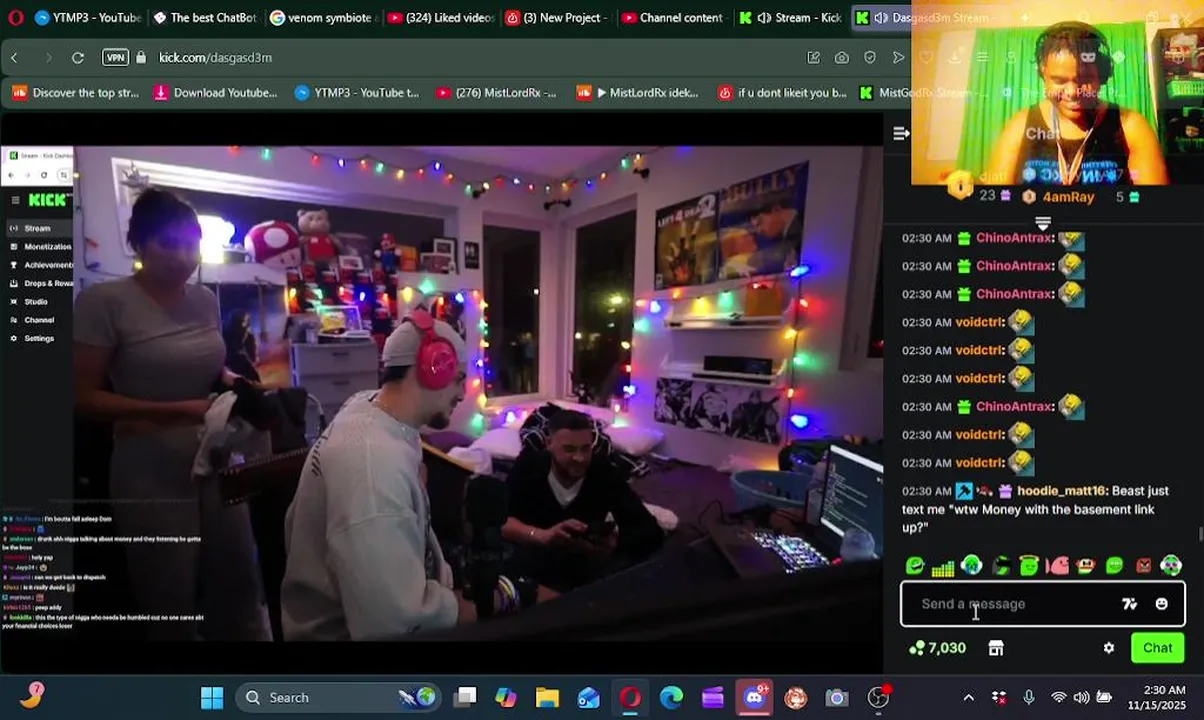Select Studio in embedded dashboard sidebar
This screenshot has width=1204, height=720.
coord(29,302)
